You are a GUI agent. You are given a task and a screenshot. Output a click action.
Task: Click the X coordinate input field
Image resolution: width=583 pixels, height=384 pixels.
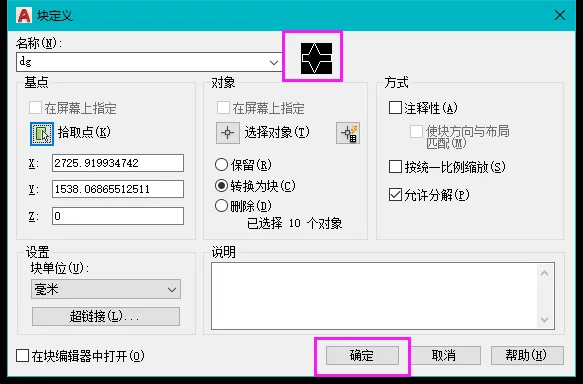pyautogui.click(x=118, y=163)
